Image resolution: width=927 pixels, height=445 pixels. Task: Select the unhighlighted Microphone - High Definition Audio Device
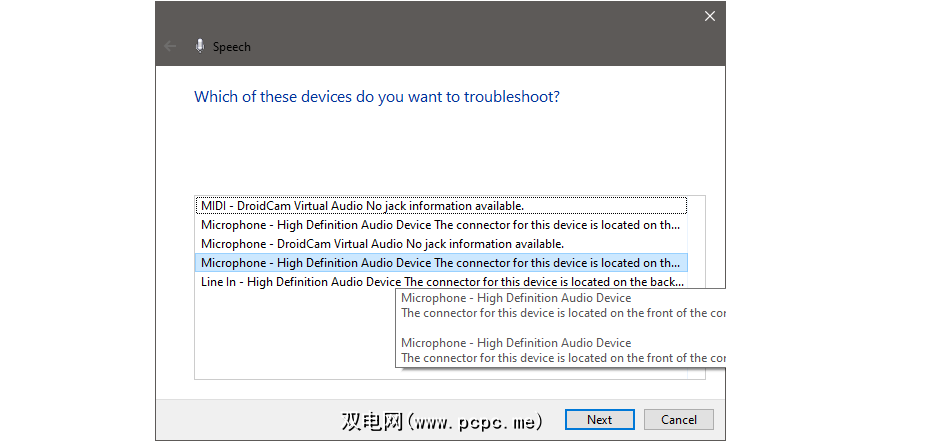click(x=440, y=225)
